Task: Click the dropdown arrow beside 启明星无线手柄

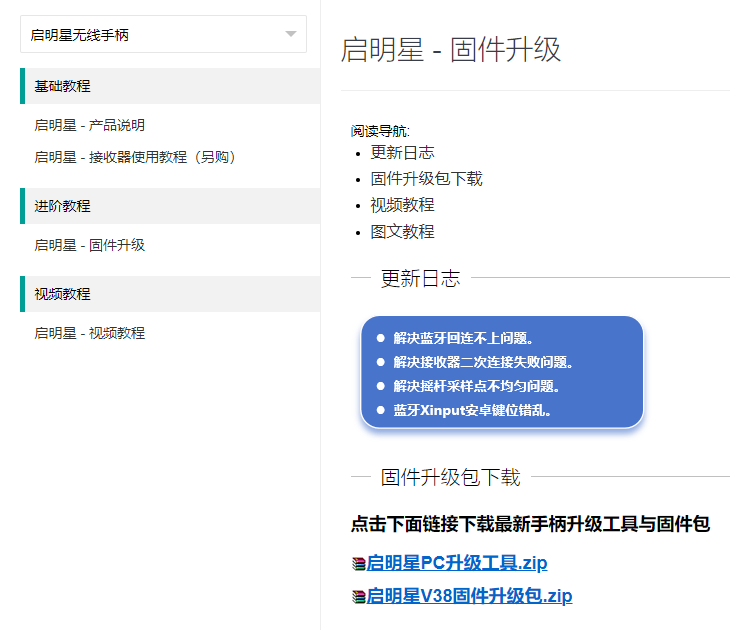Action: [291, 34]
